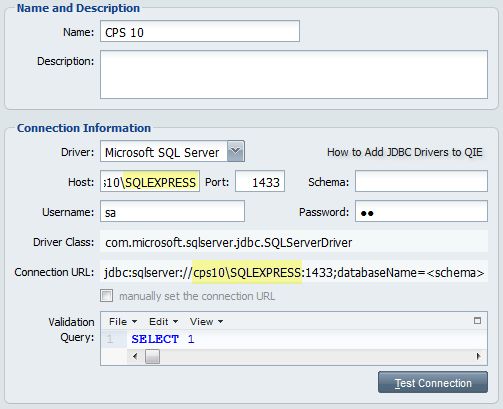
Task: Click the SELECT 1 query line
Action: coord(163,339)
